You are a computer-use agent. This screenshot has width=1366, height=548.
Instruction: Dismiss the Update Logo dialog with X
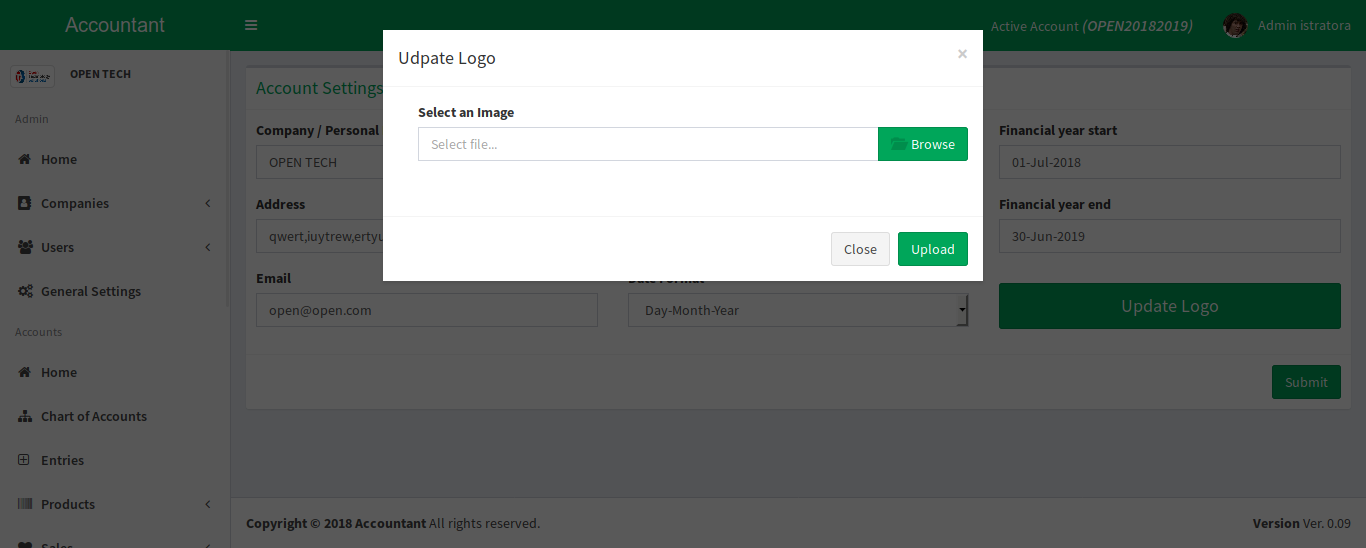962,54
